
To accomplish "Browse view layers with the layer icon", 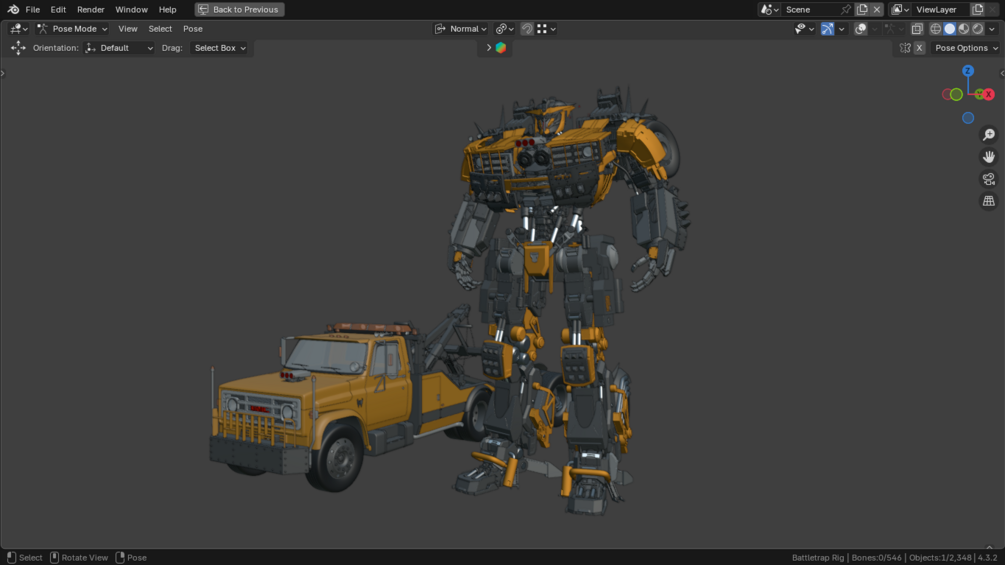I will 900,10.
